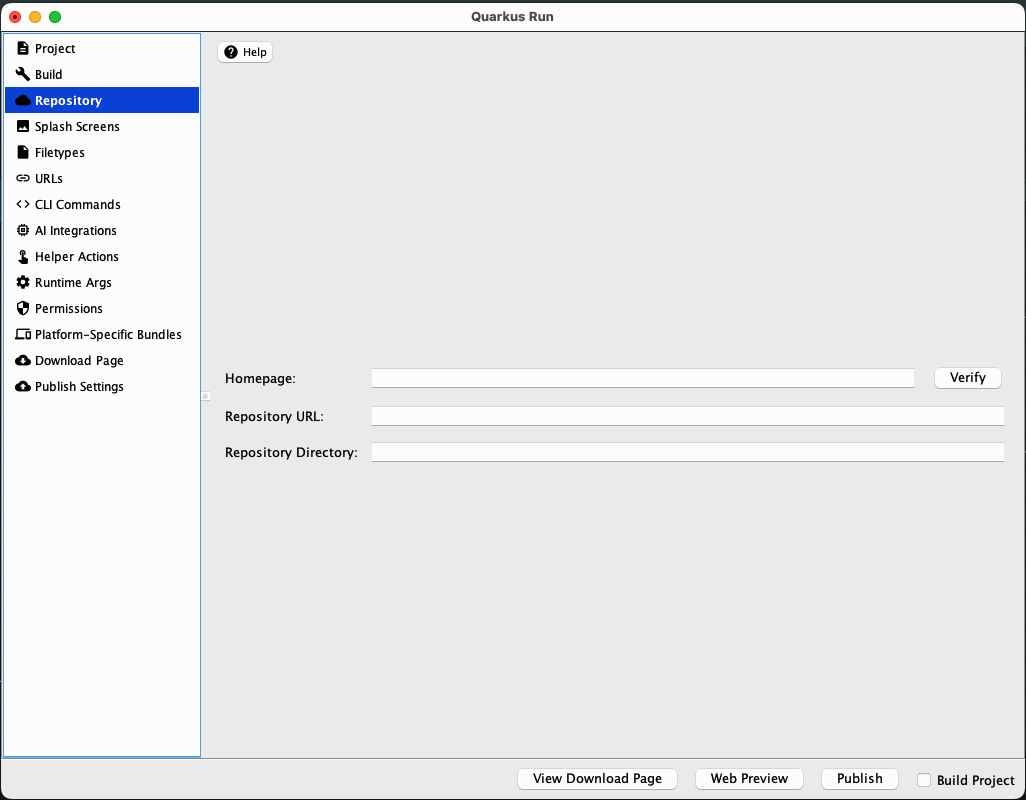Open the Project section
The height and width of the screenshot is (800, 1026).
[x=102, y=48]
